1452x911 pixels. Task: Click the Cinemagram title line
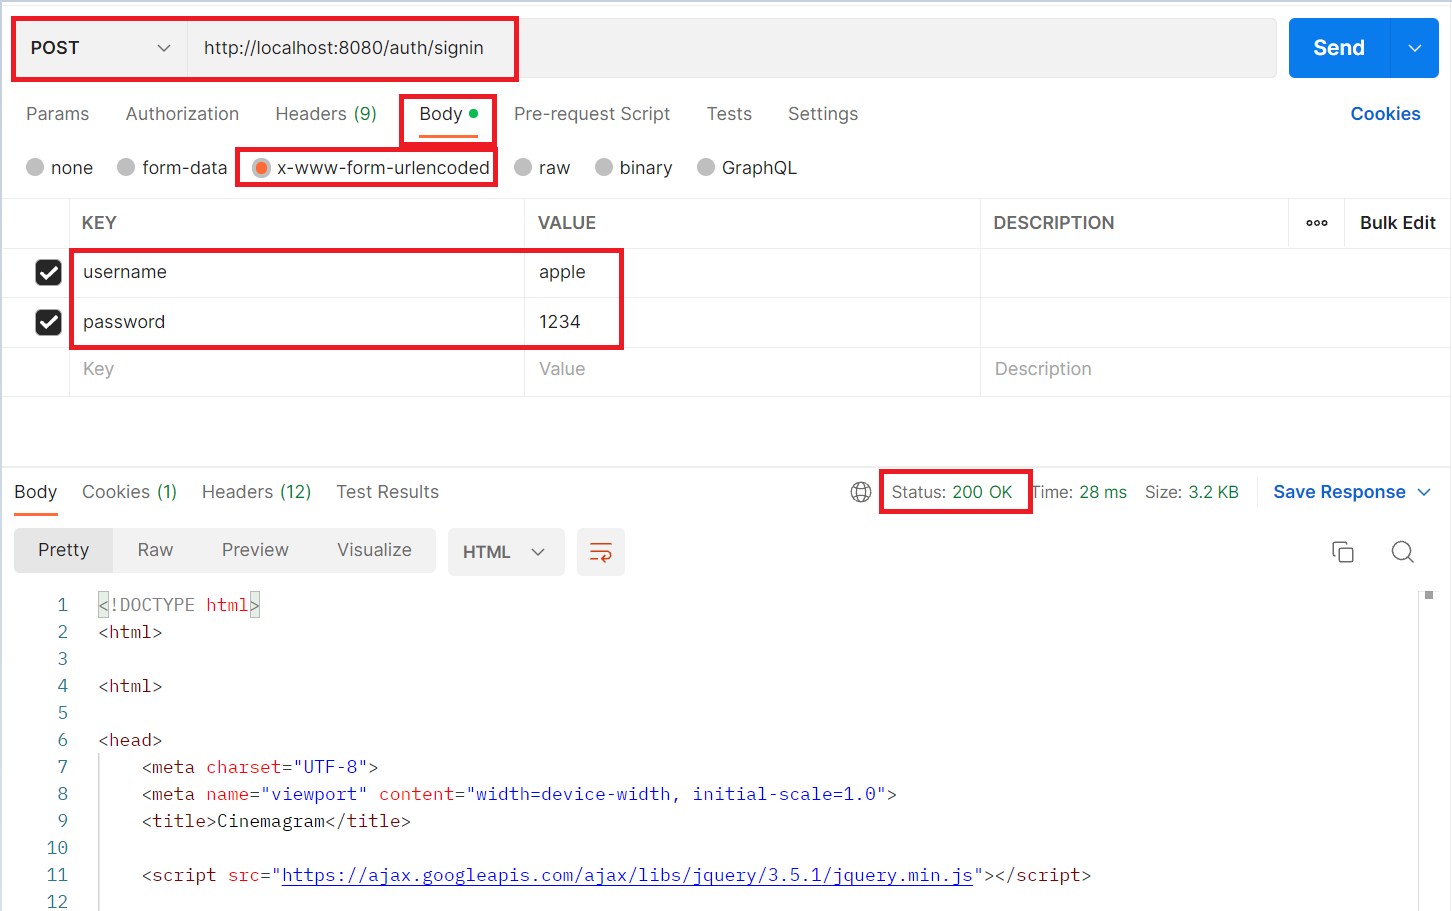[276, 821]
